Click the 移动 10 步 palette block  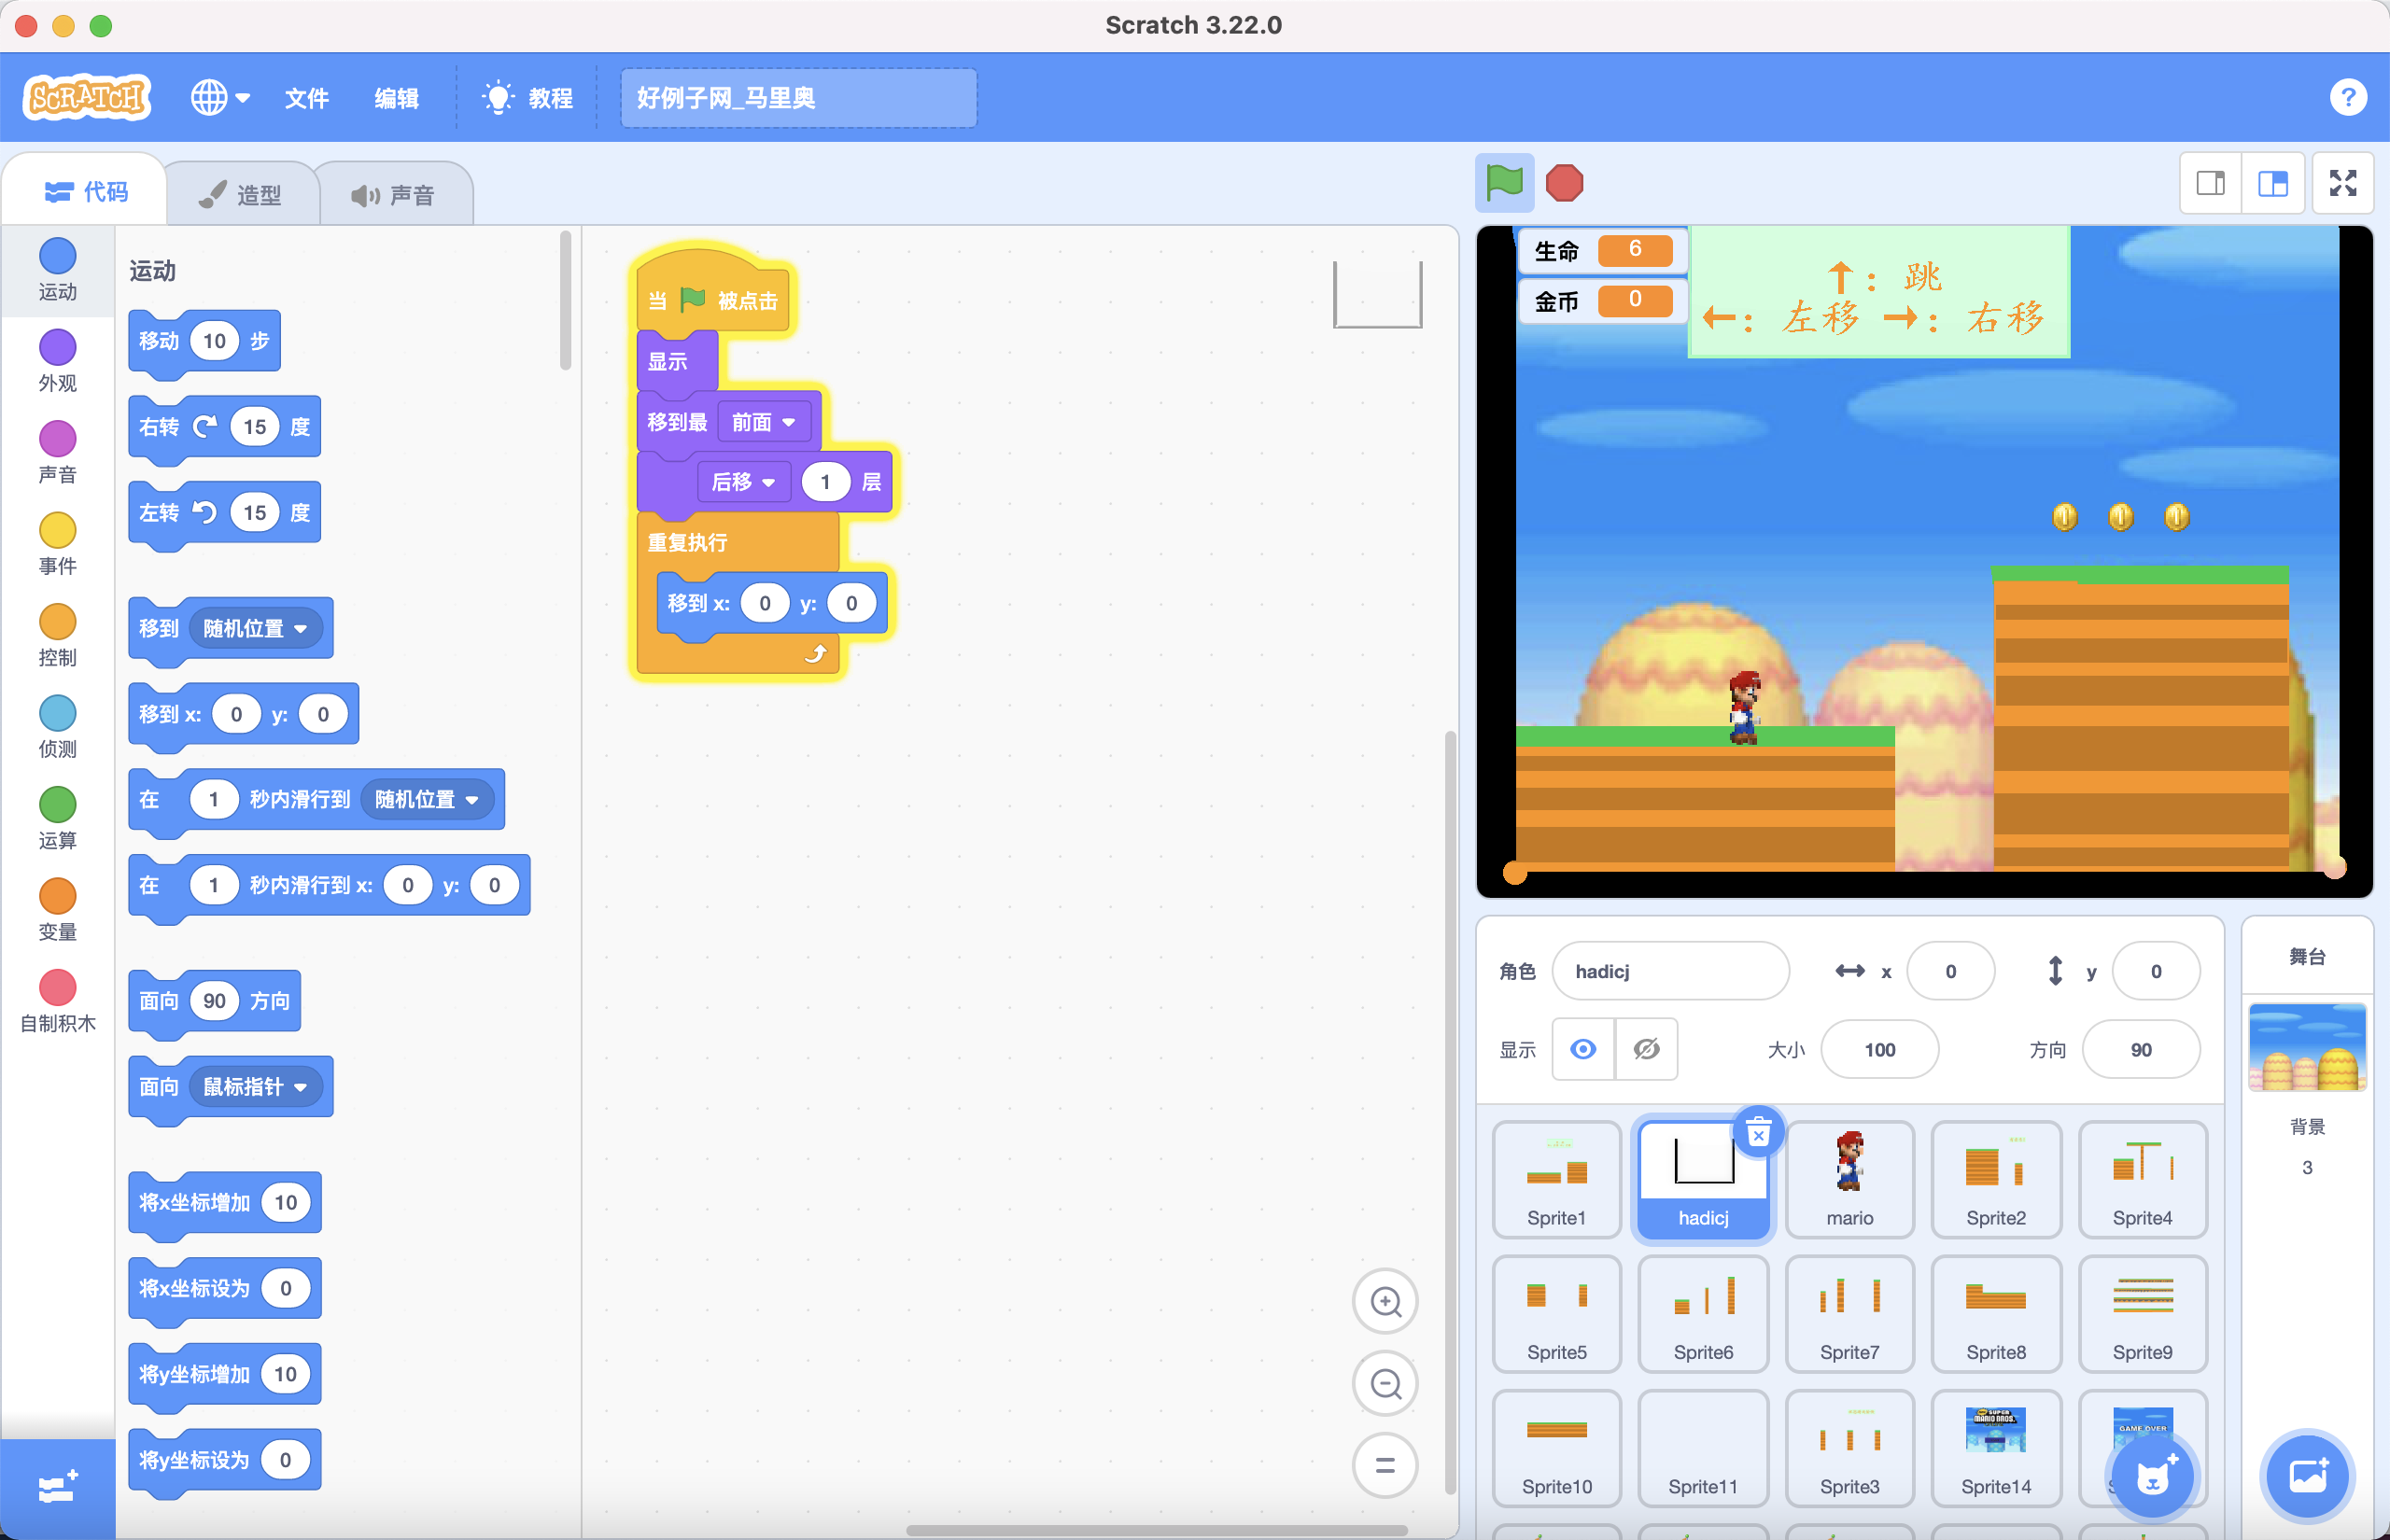(204, 341)
